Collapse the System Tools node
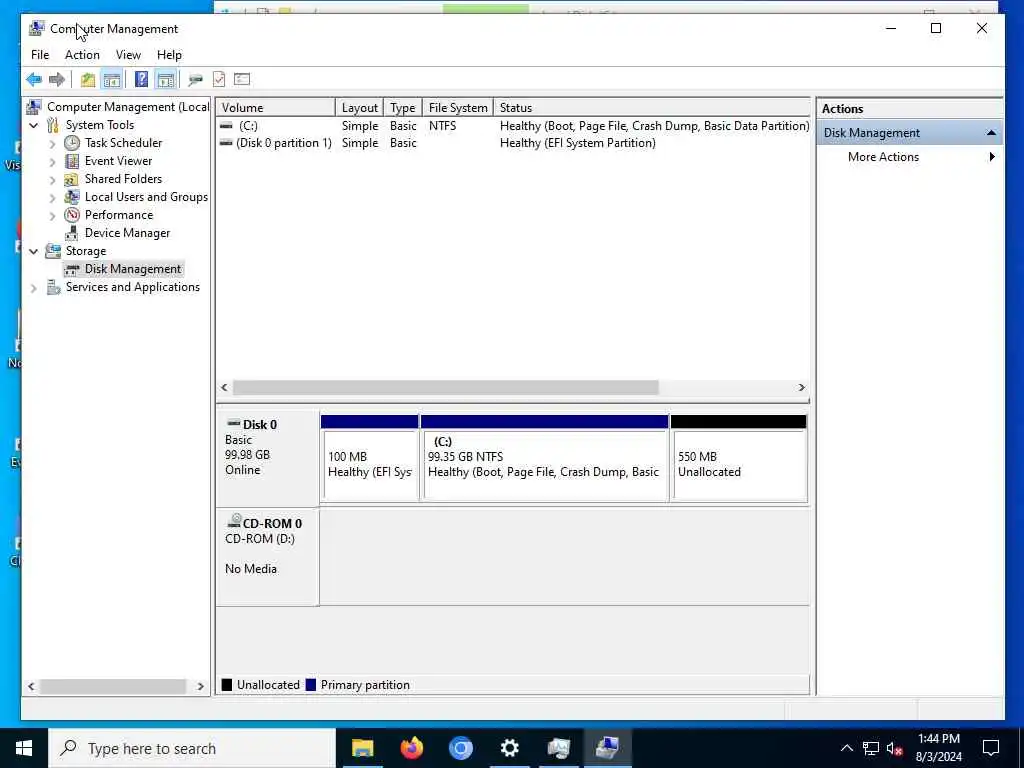Screen dimensions: 1024x768 pos(34,125)
